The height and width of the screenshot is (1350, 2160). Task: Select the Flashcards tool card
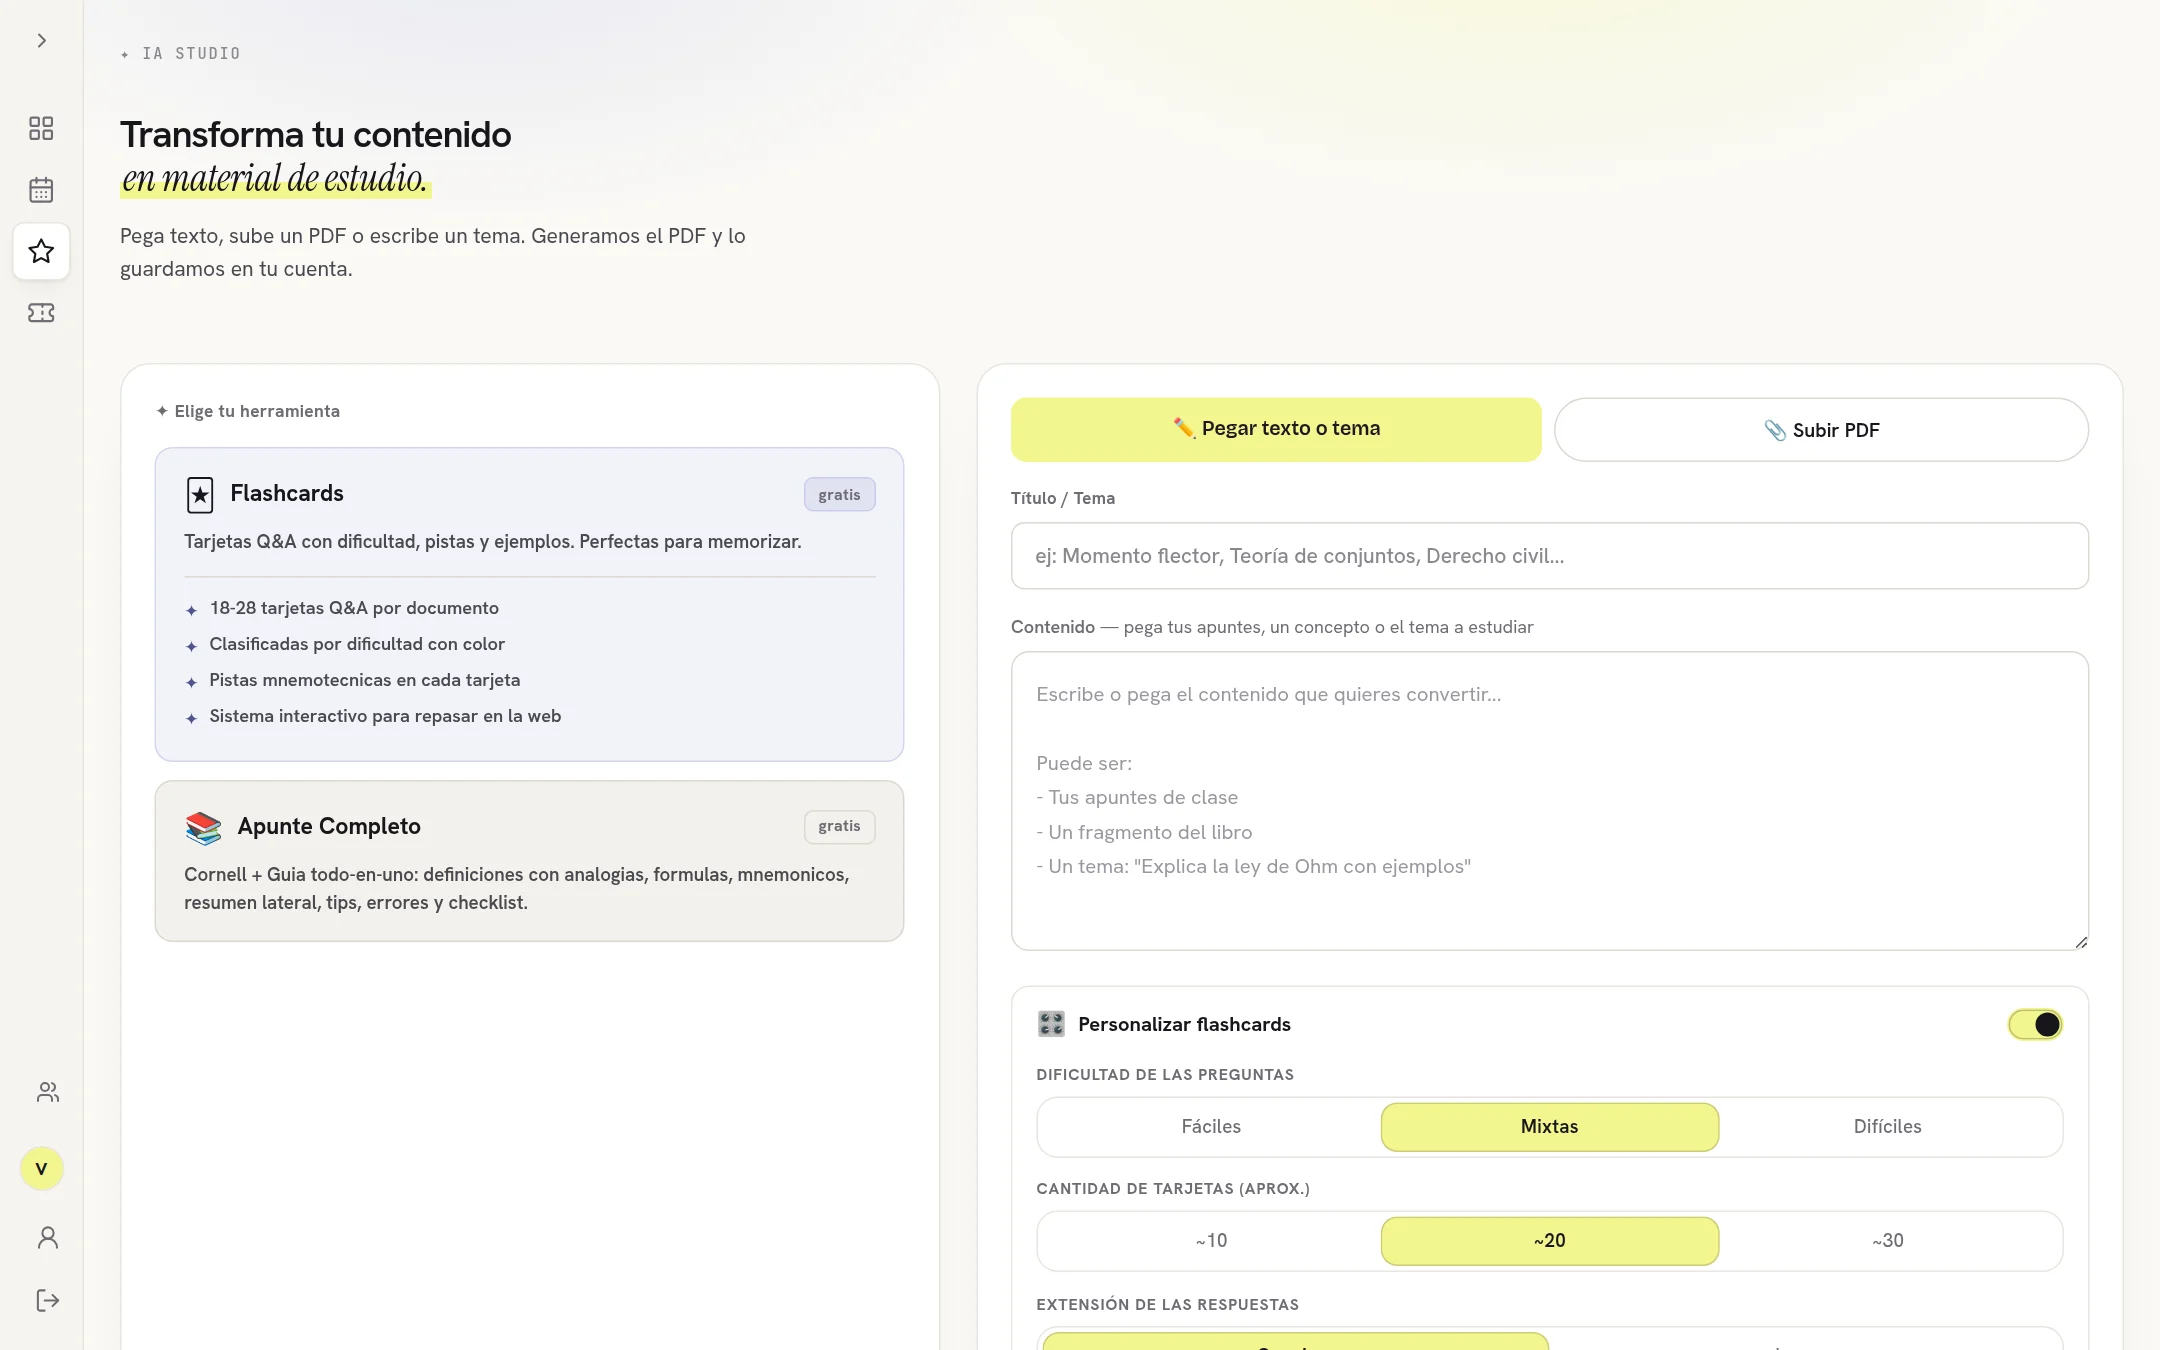529,604
